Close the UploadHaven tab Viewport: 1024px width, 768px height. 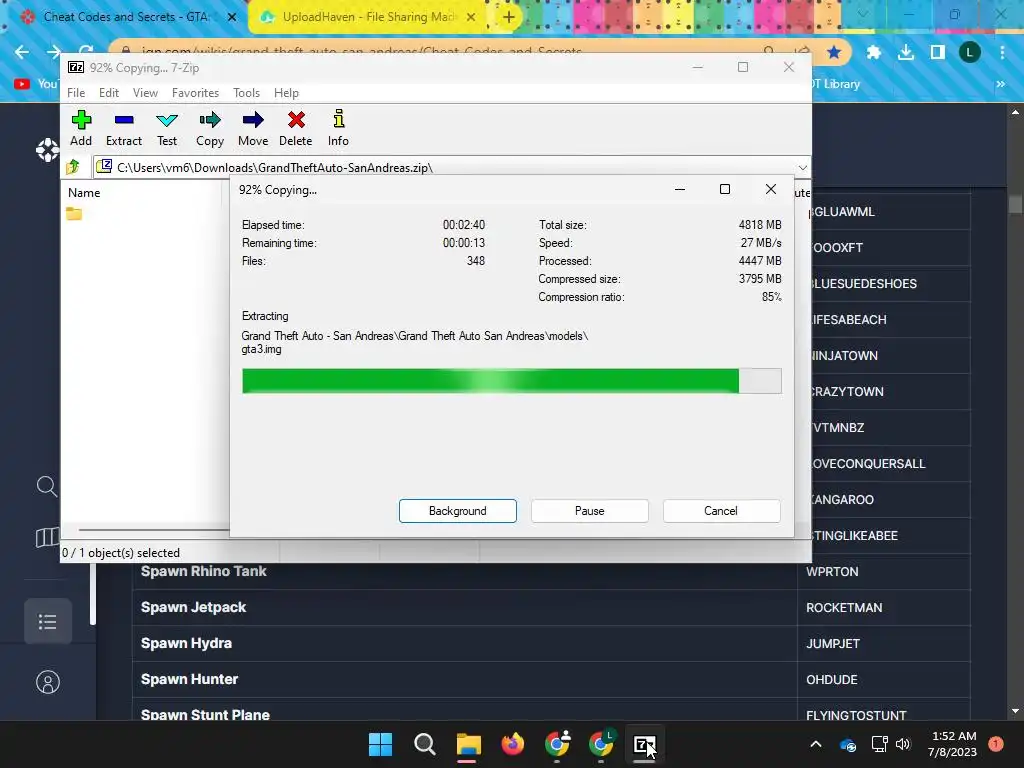(x=471, y=17)
